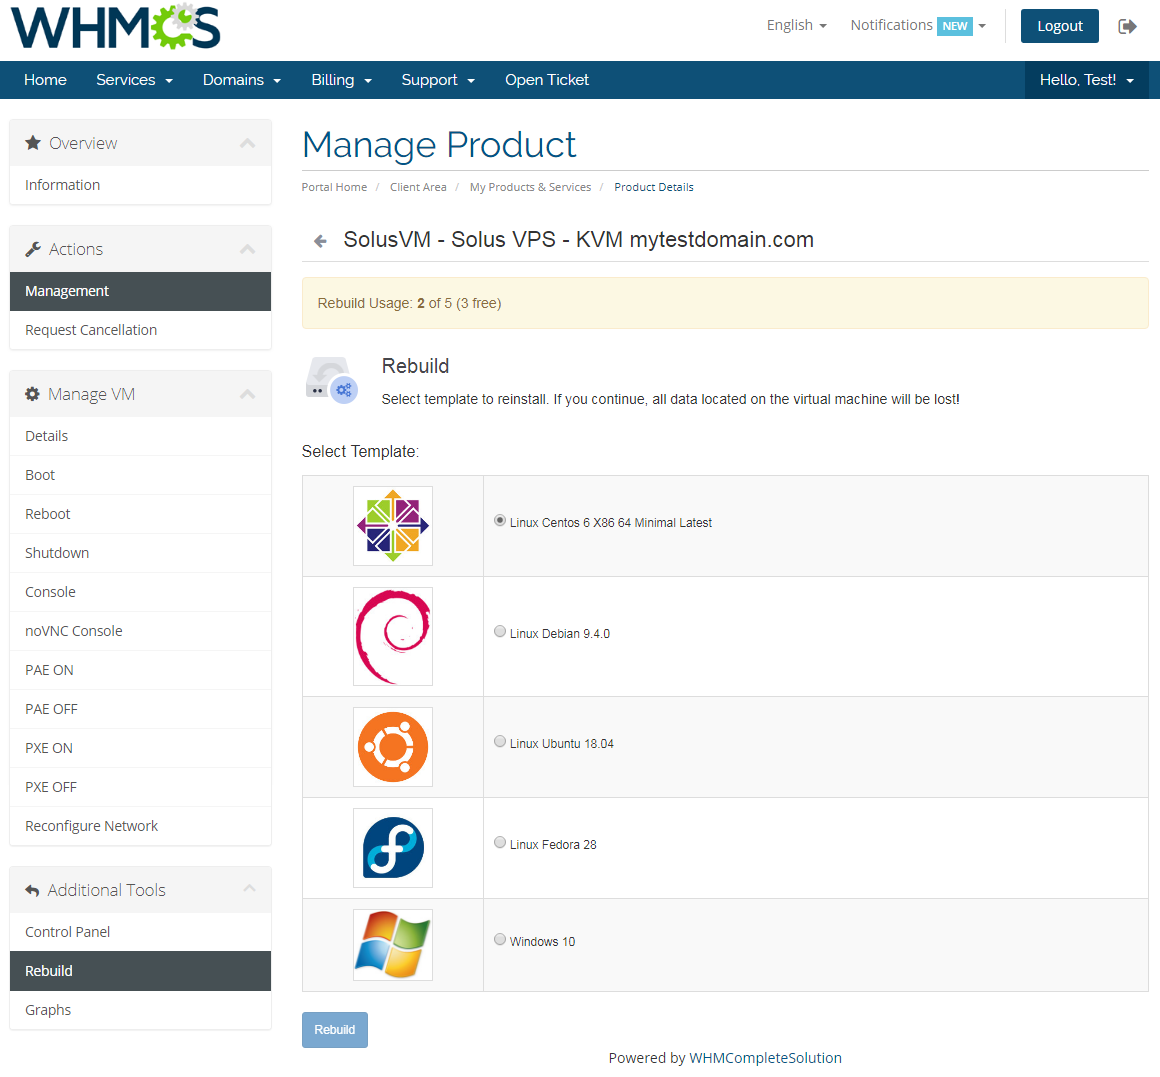Click the WHMCS logo in the header
Screen dimensions: 1160x1077
pyautogui.click(x=114, y=28)
